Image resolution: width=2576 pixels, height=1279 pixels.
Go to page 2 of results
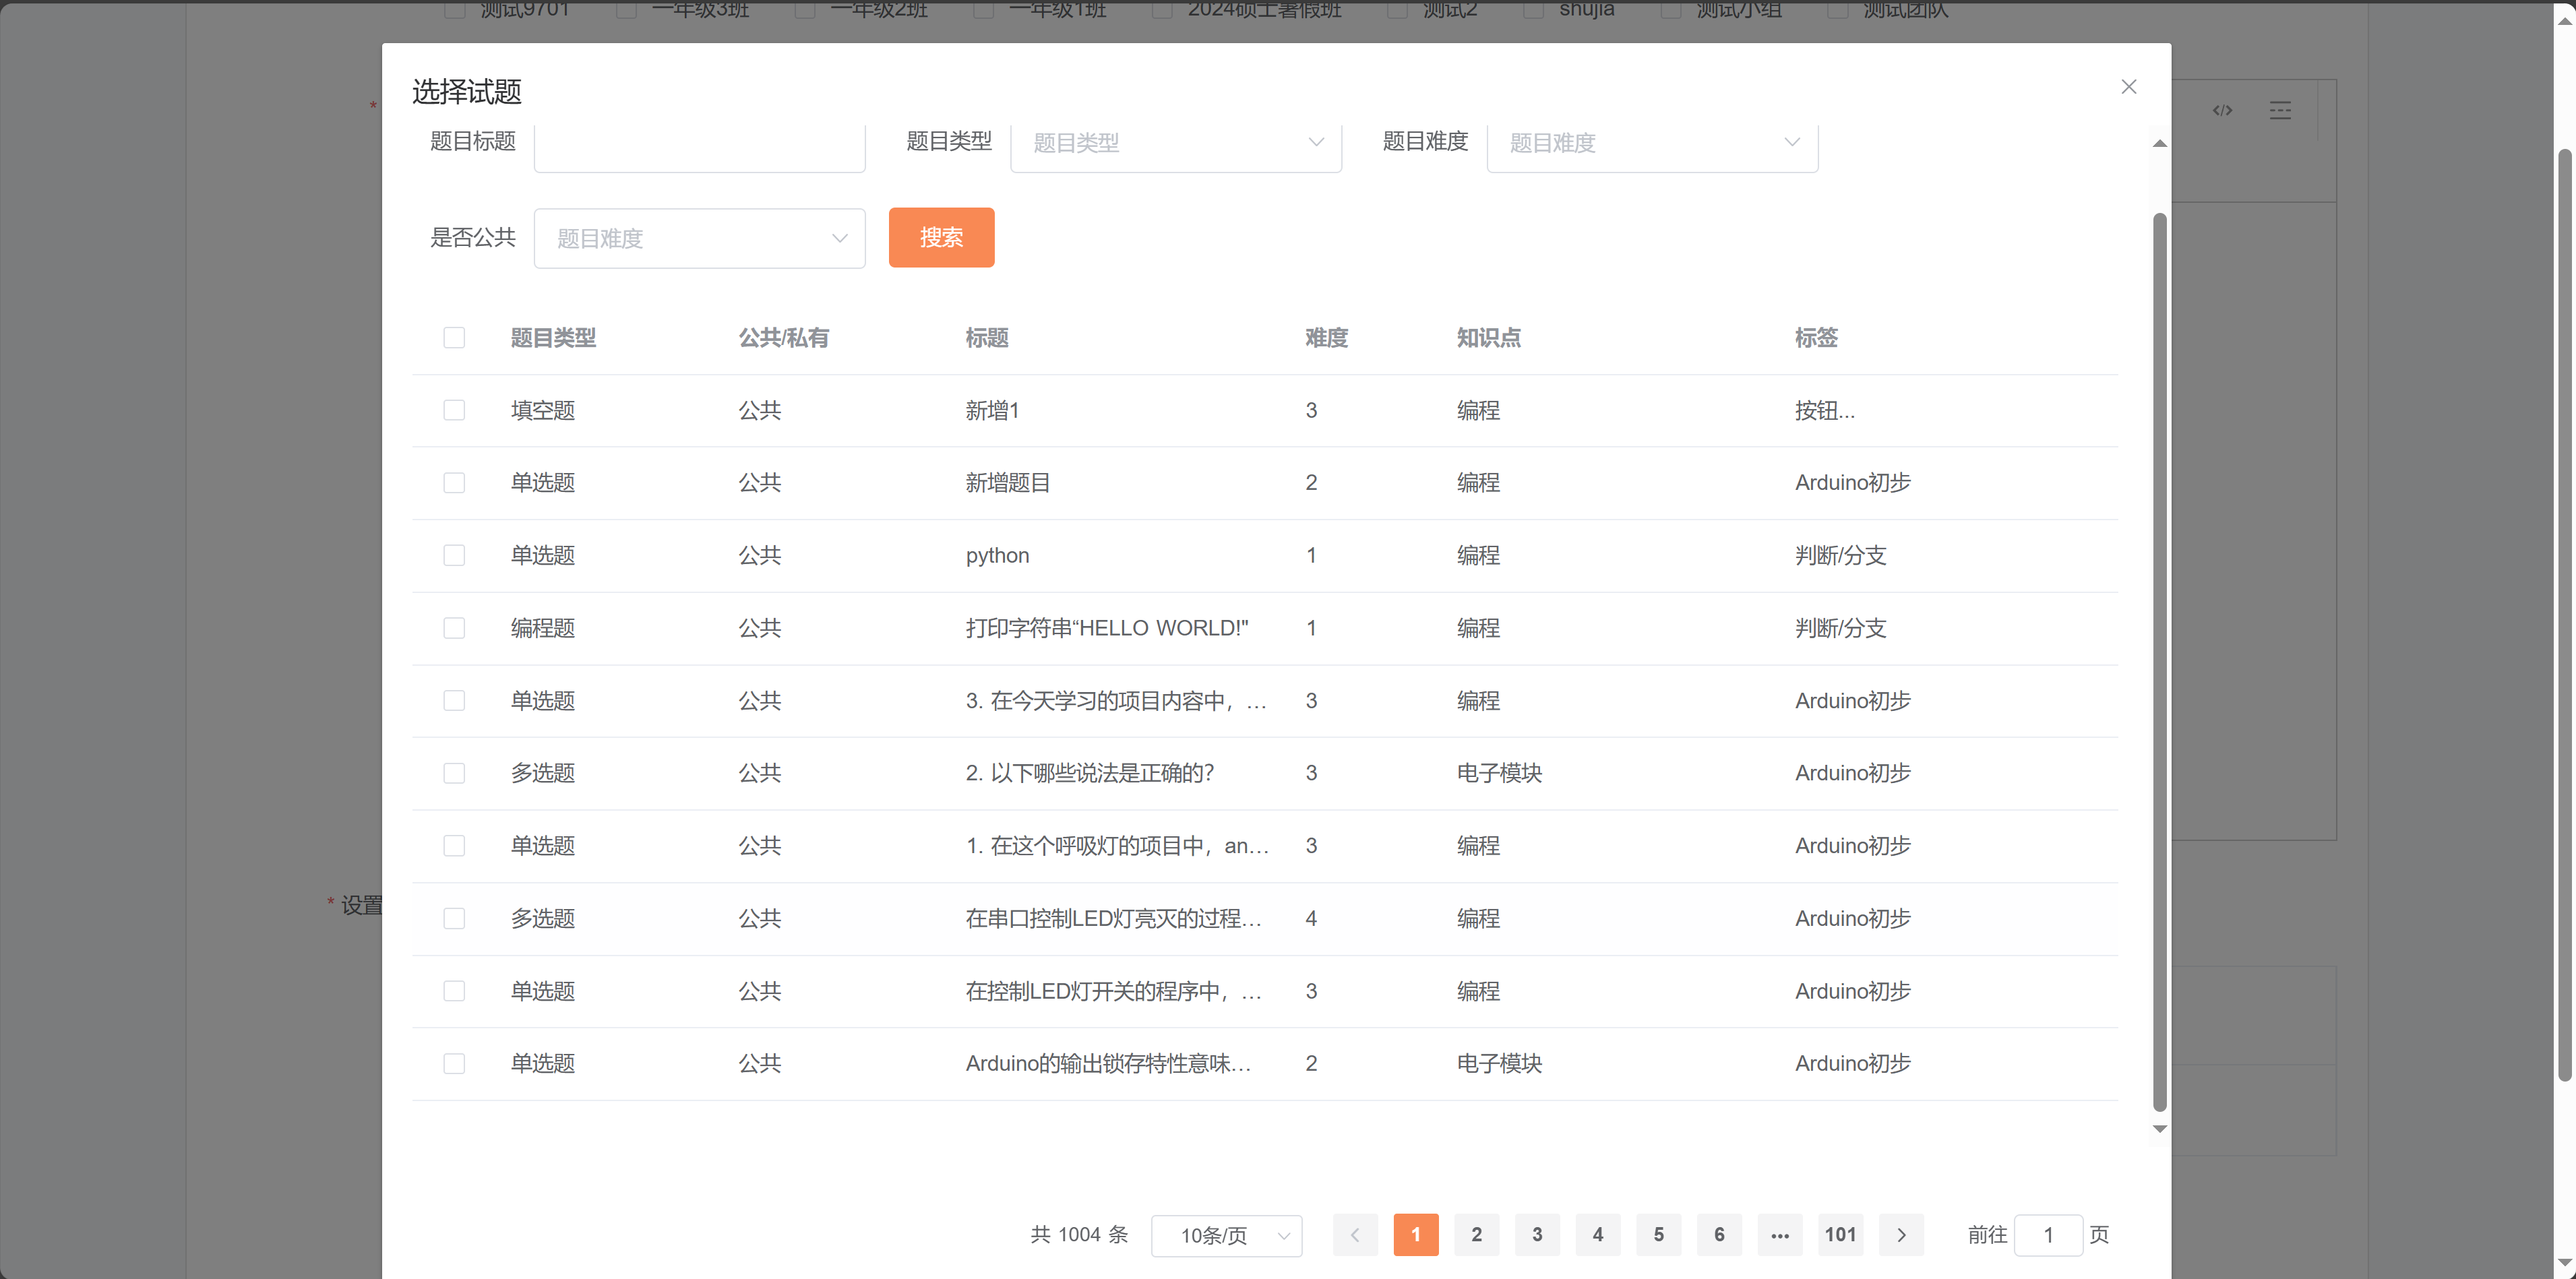pyautogui.click(x=1476, y=1235)
